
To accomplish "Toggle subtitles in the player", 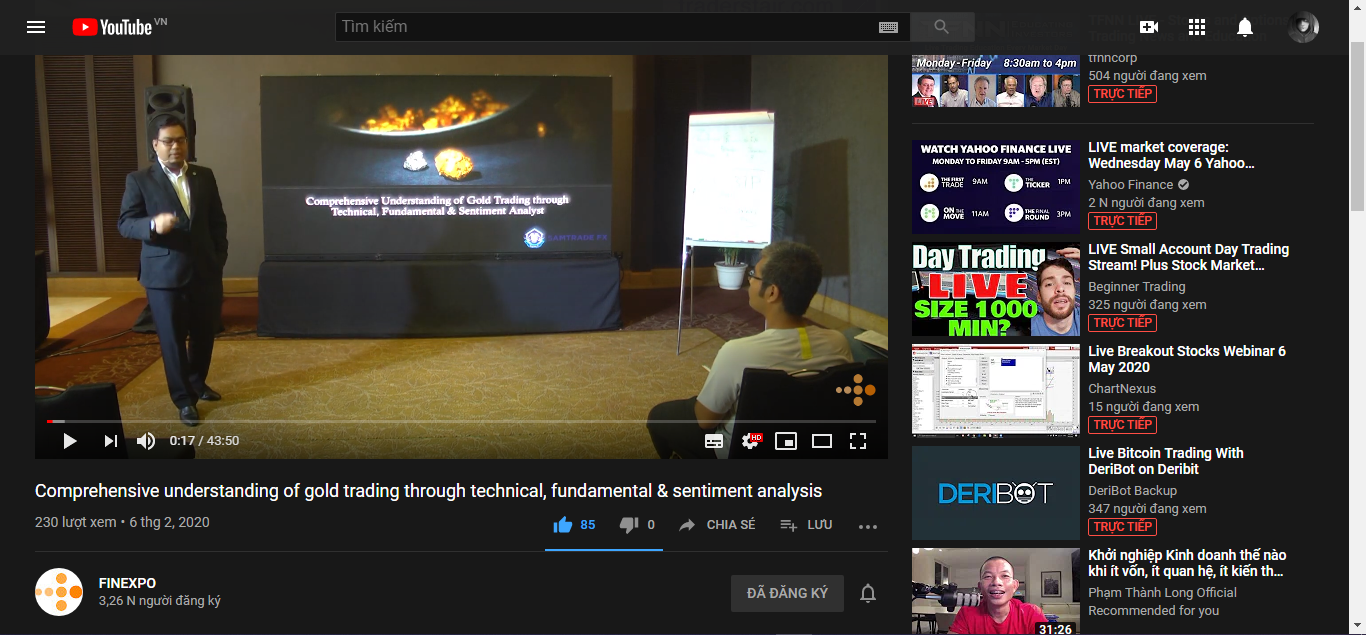I will pos(714,441).
